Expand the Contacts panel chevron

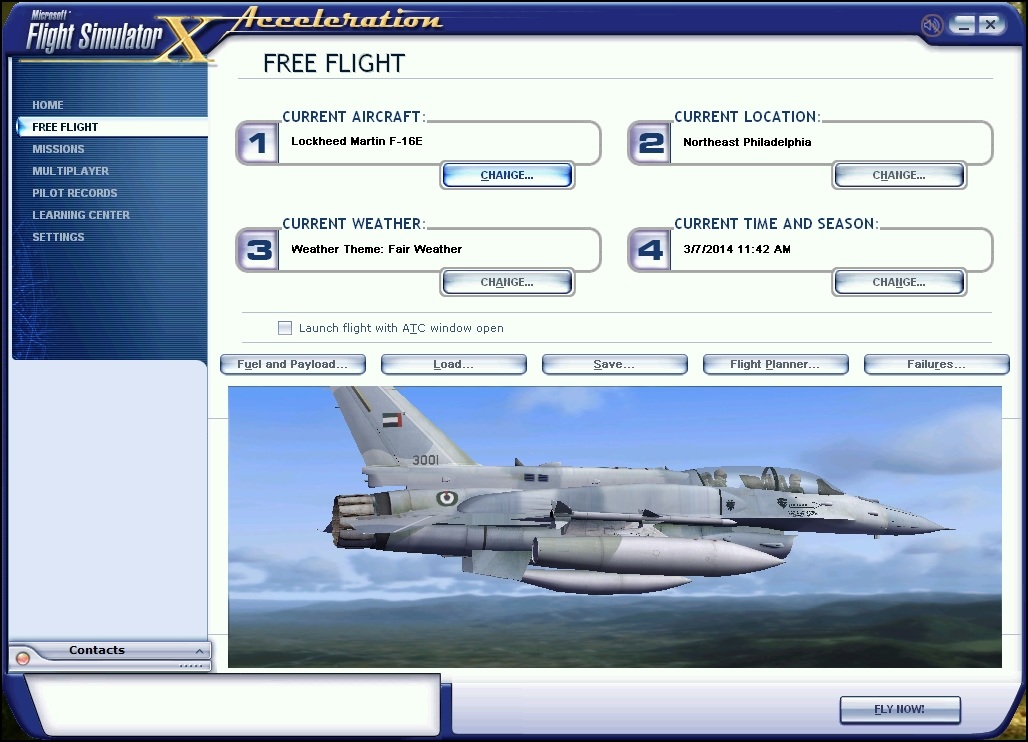click(x=199, y=651)
